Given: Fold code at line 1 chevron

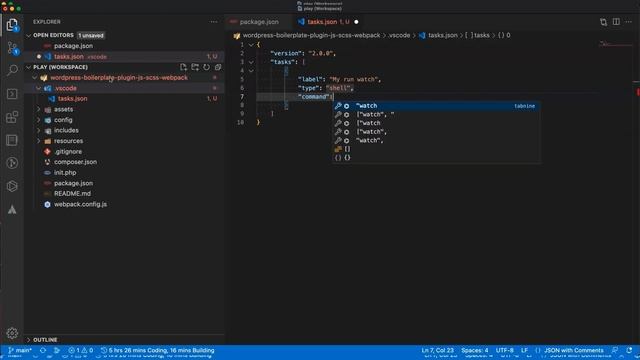Looking at the screenshot, I should pos(251,44).
